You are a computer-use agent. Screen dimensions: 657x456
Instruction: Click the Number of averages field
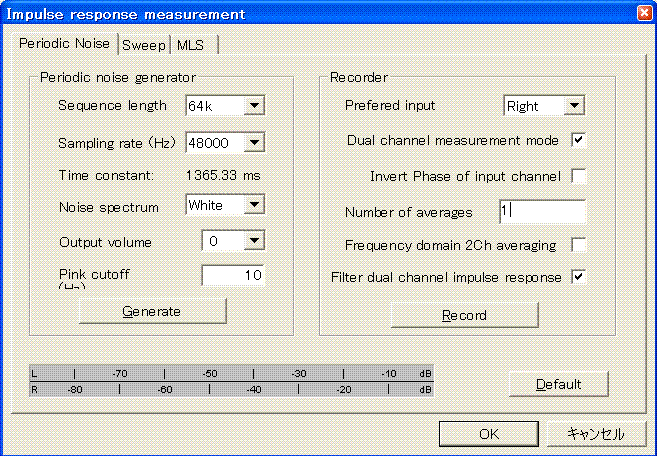click(x=541, y=212)
